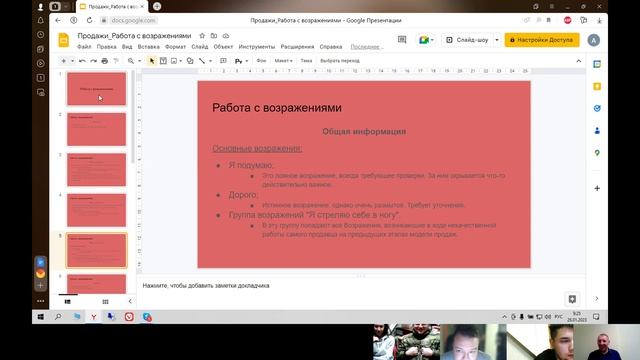Click the browser reload icon

click(89, 20)
